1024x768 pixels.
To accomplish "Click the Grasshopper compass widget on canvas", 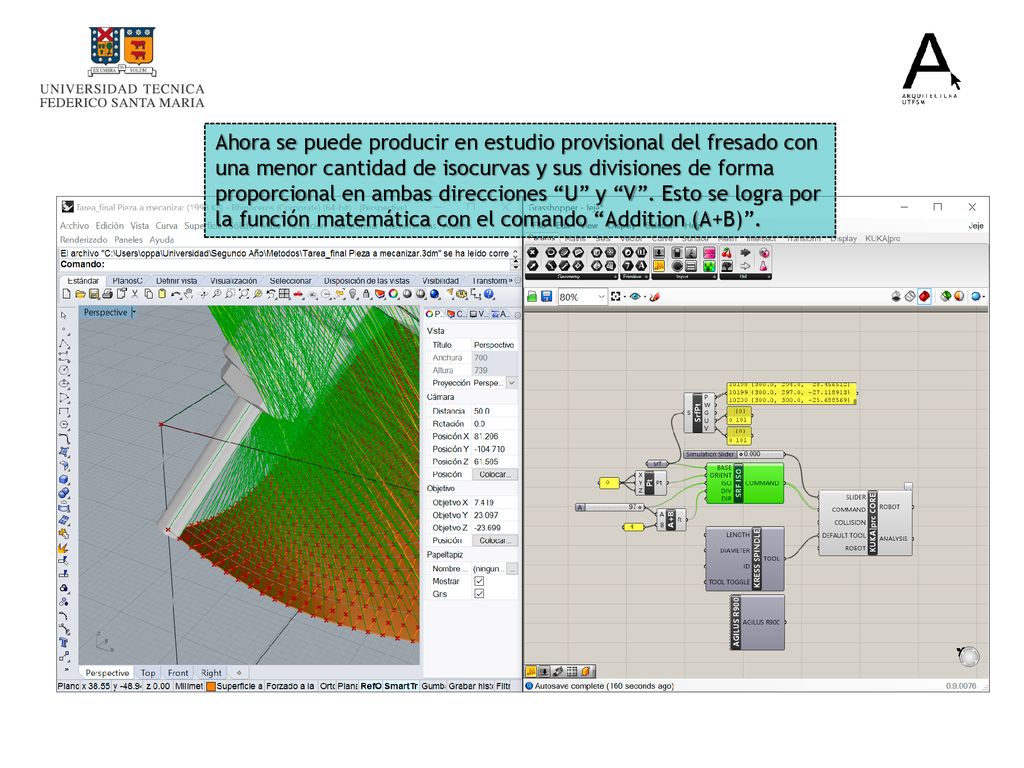I will point(968,655).
